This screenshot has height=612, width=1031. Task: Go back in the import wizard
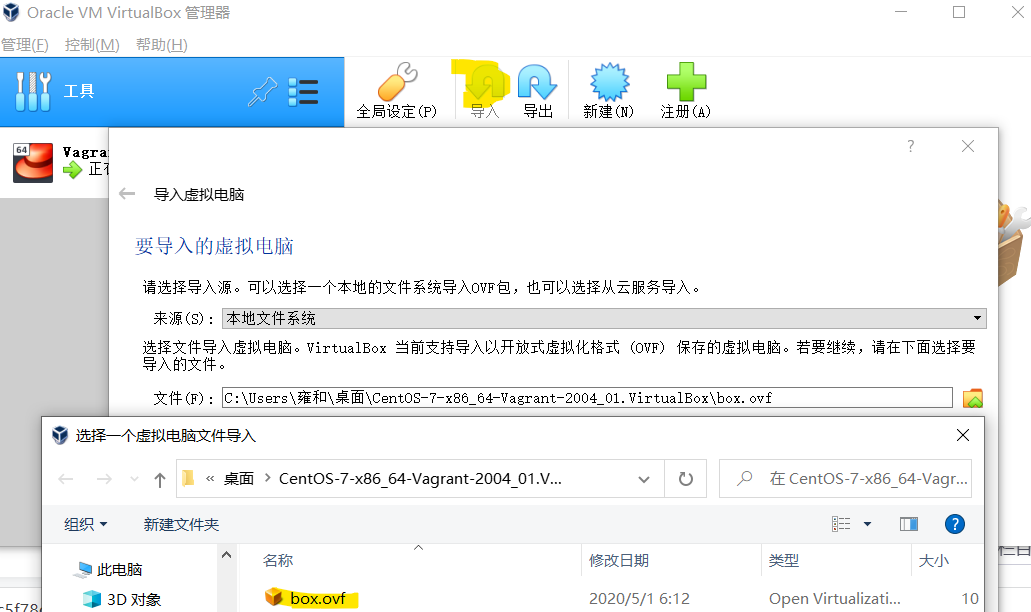pos(127,194)
